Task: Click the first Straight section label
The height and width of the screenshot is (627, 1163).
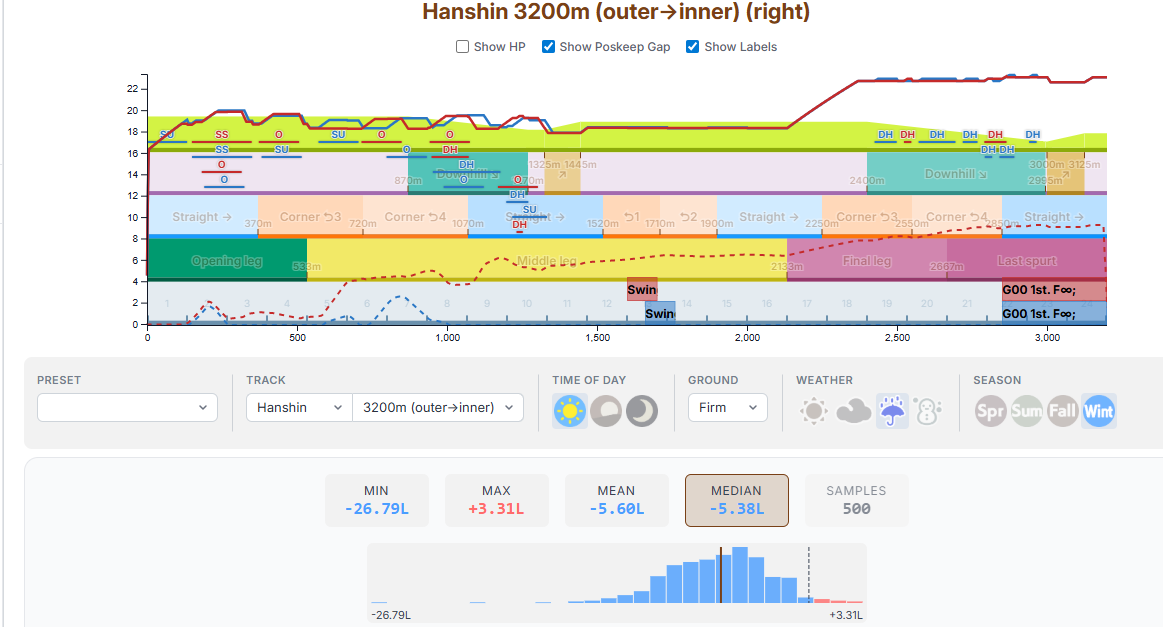Action: [202, 217]
